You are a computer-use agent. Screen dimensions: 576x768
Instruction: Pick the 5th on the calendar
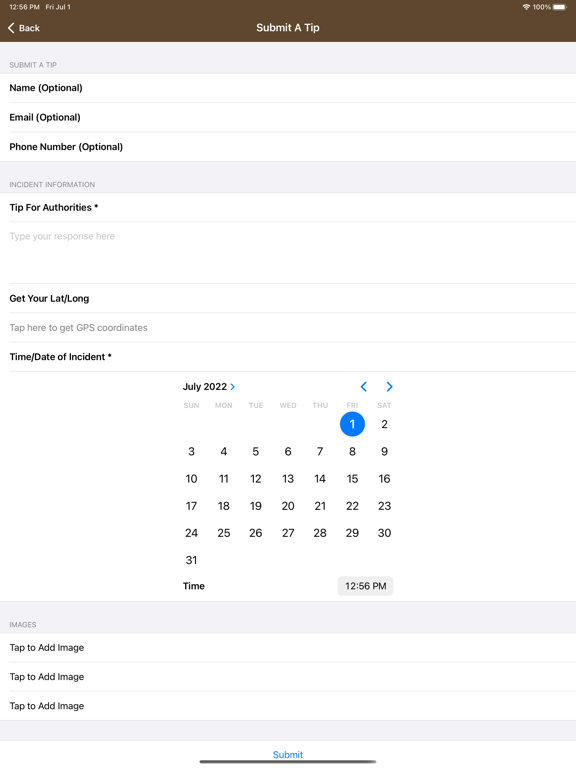256,452
